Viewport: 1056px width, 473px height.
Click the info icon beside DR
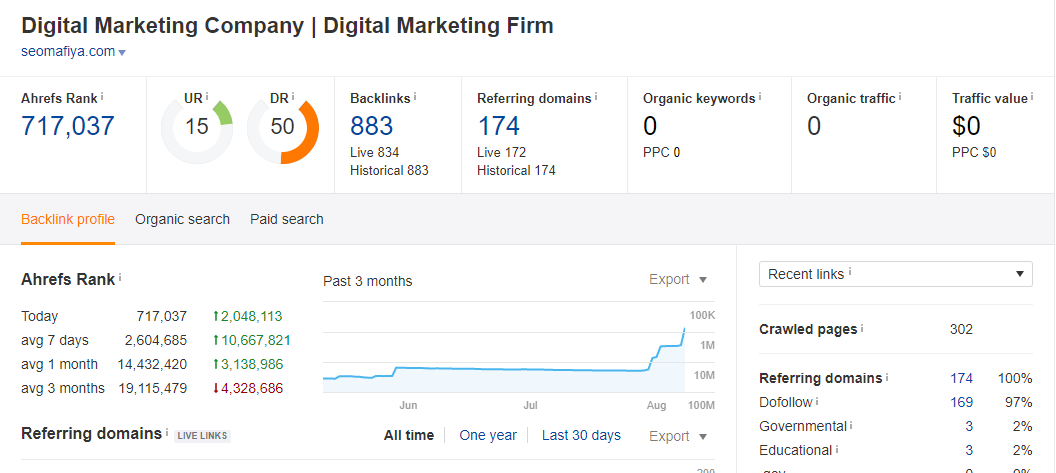click(294, 96)
